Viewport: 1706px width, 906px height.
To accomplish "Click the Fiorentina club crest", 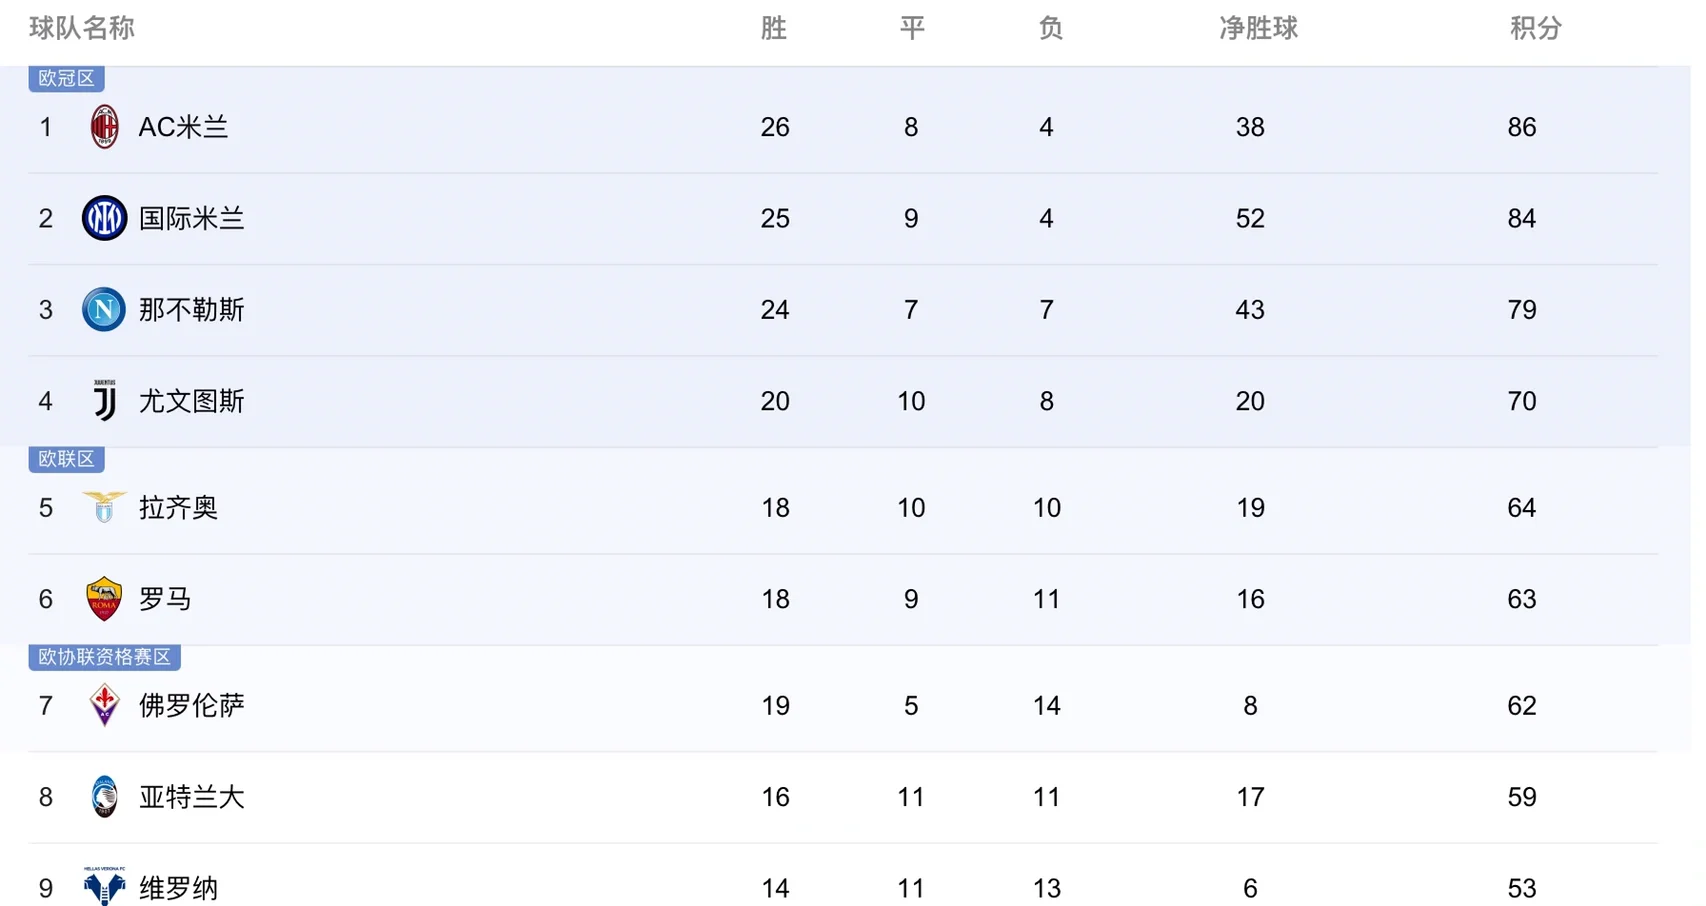I will click(x=104, y=705).
